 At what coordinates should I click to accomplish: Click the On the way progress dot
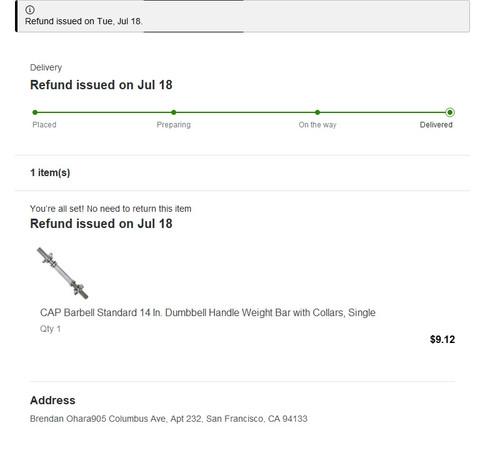pos(317,112)
